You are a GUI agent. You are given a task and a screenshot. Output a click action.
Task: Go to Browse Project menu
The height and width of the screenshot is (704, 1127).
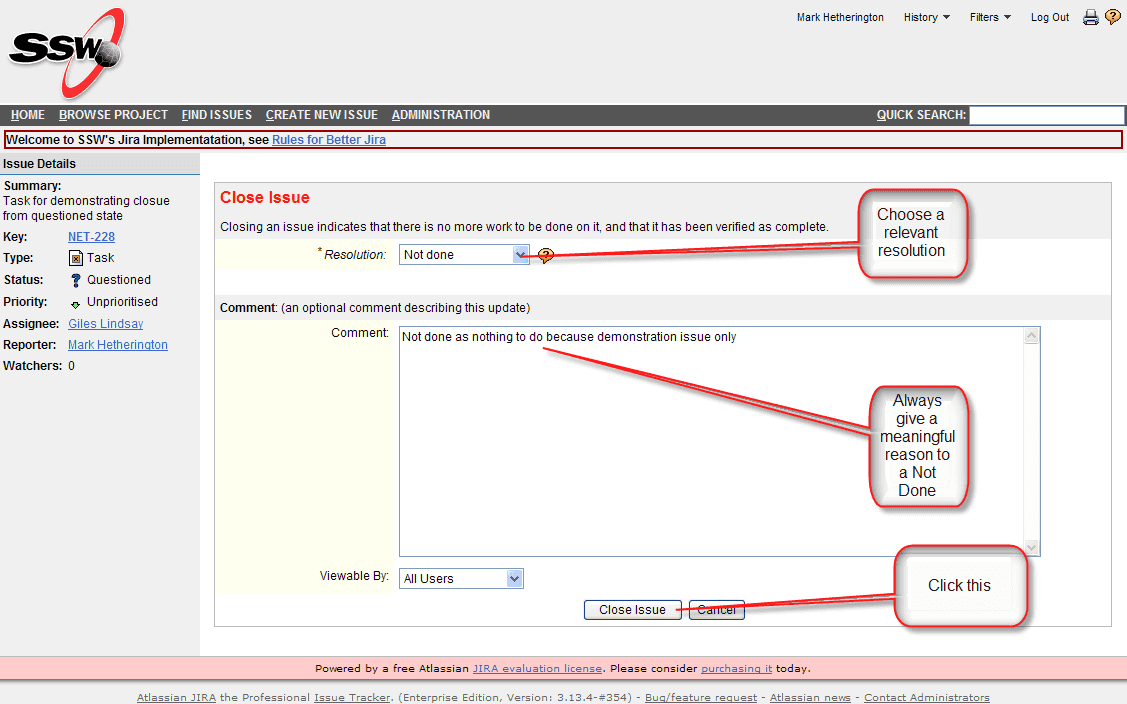(x=113, y=115)
